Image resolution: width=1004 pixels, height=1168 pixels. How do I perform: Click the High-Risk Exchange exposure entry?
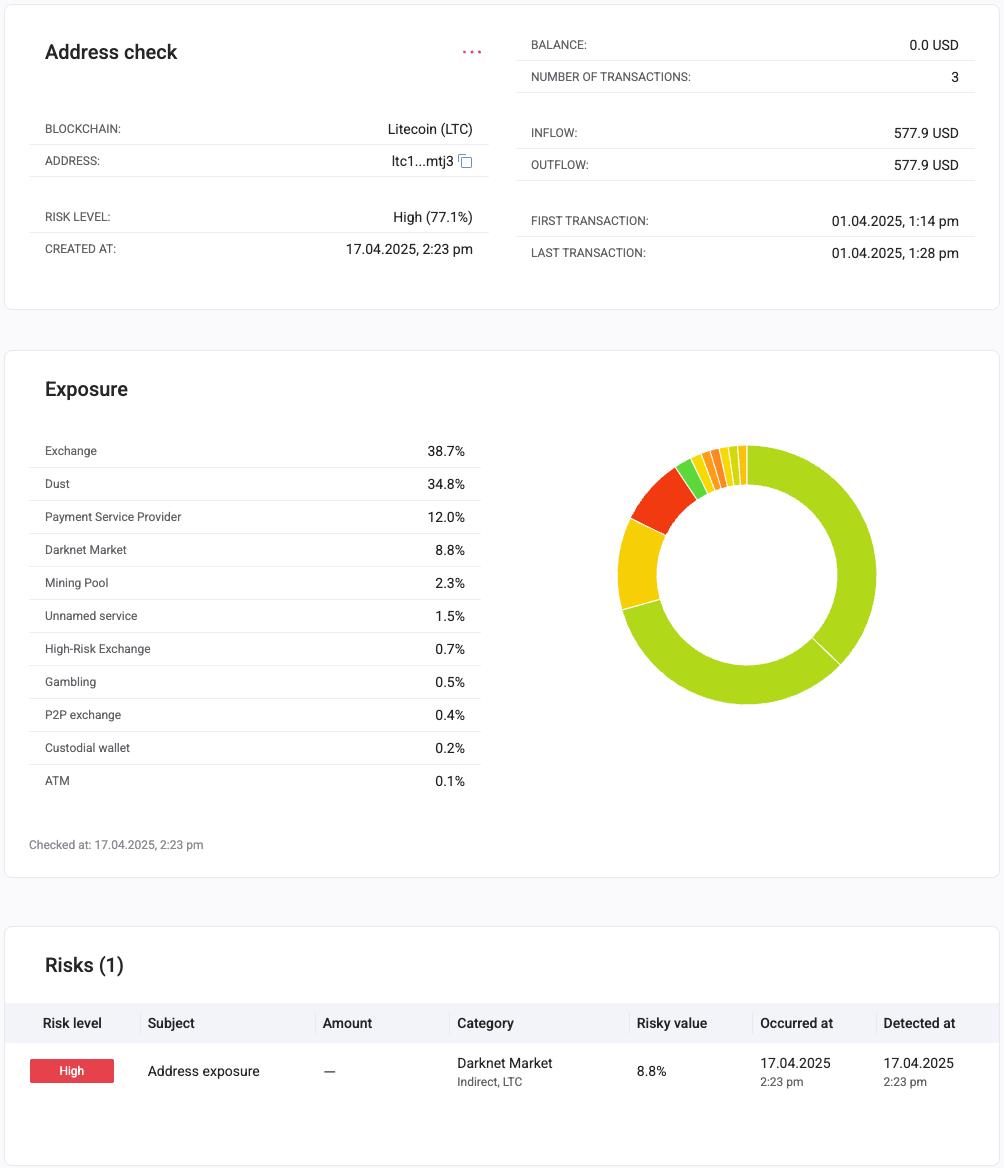[97, 649]
